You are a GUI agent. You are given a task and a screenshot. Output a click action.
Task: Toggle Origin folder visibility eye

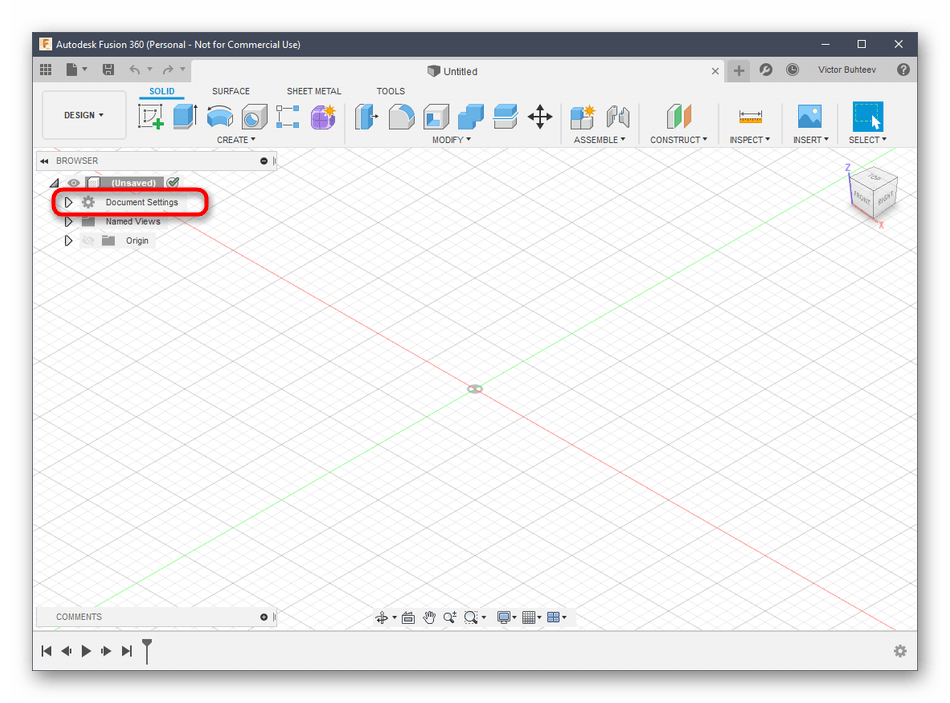tap(88, 241)
